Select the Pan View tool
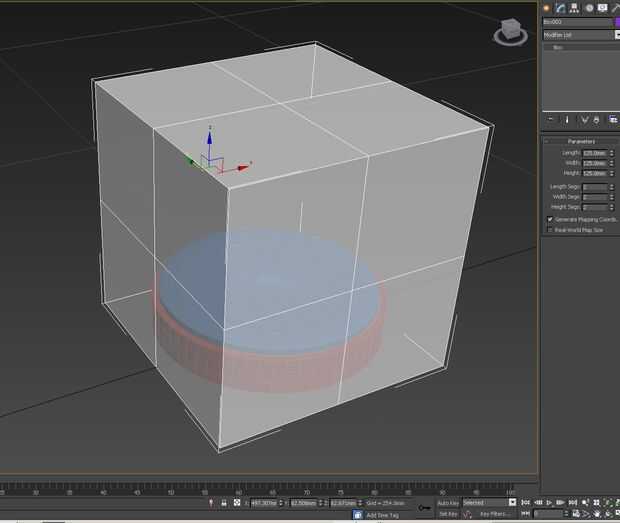620x523 pixels. pyautogui.click(x=597, y=514)
